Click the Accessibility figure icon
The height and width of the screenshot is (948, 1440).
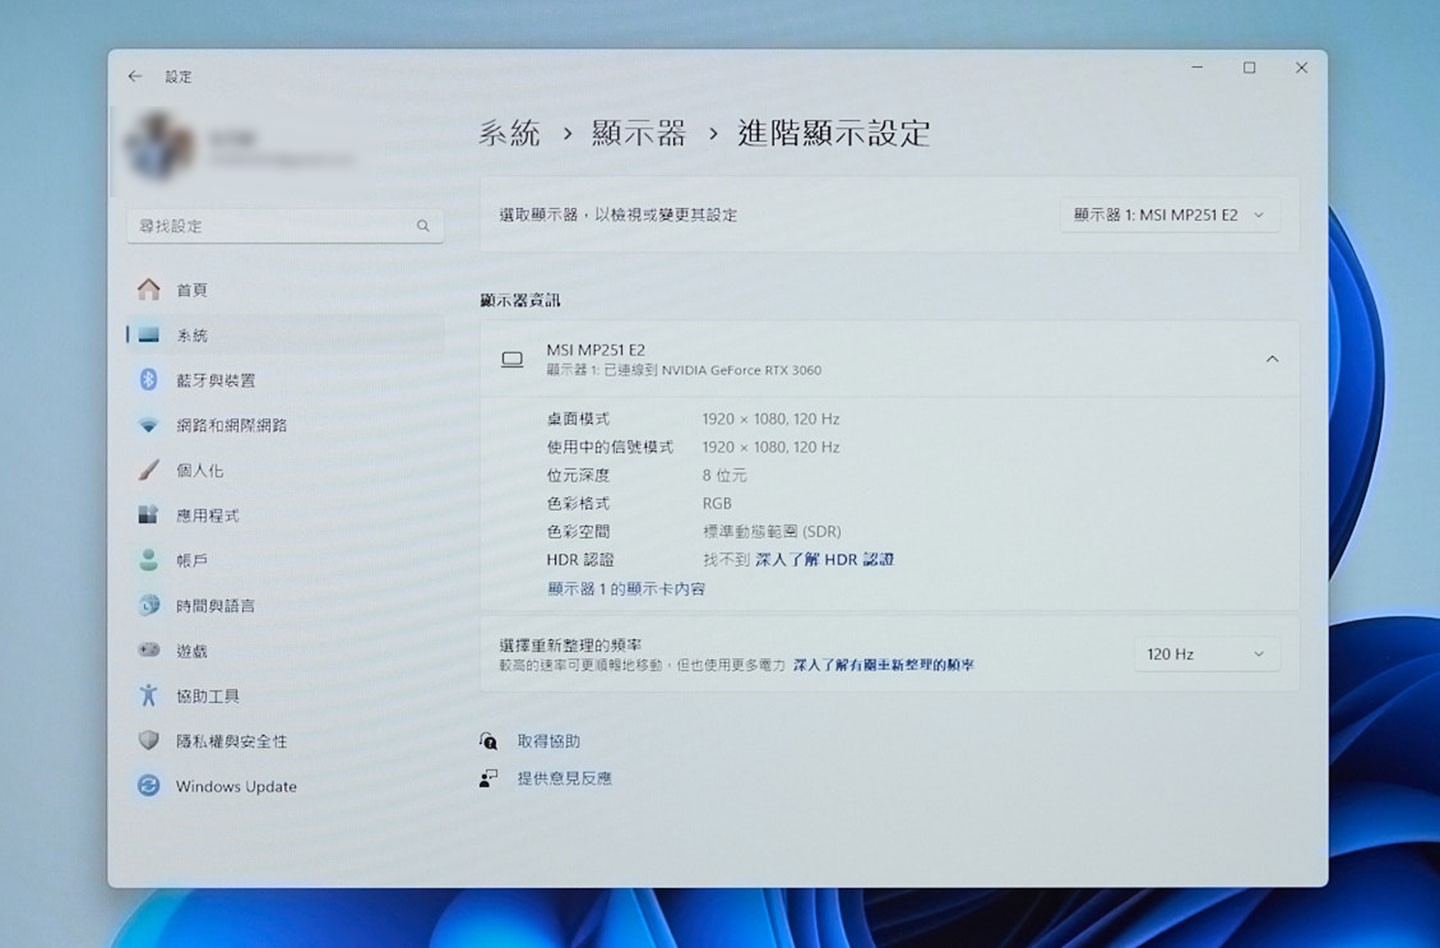click(x=149, y=695)
